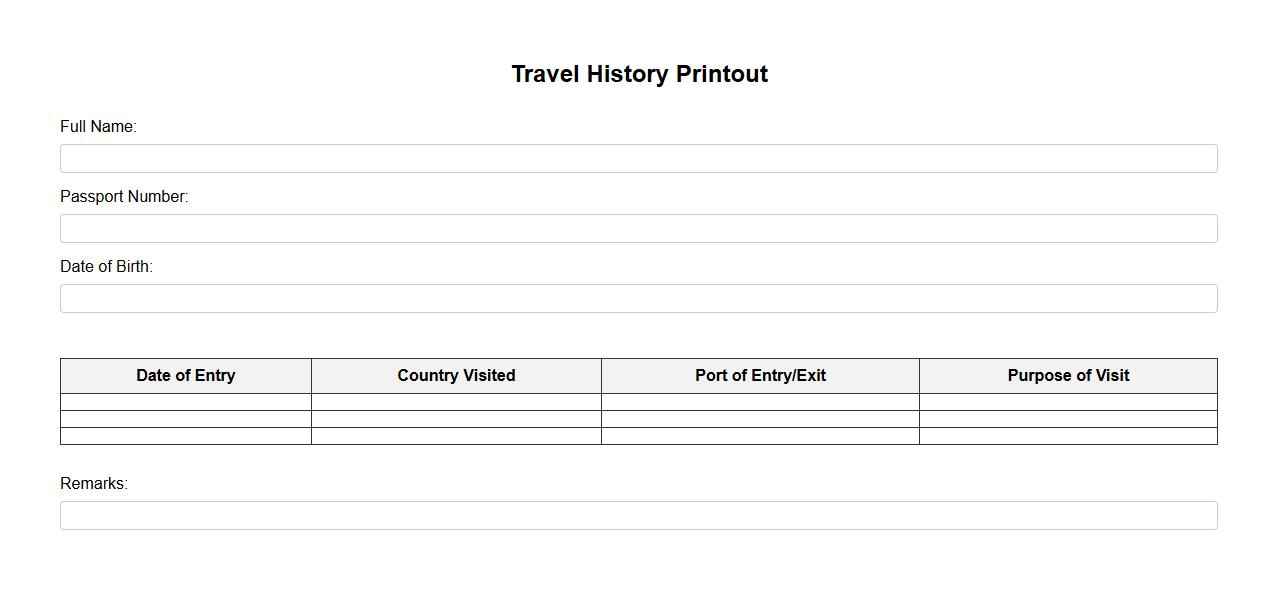Screen dimensions: 1278x601
Task: Select the Purpose of Visit header
Action: point(1068,376)
